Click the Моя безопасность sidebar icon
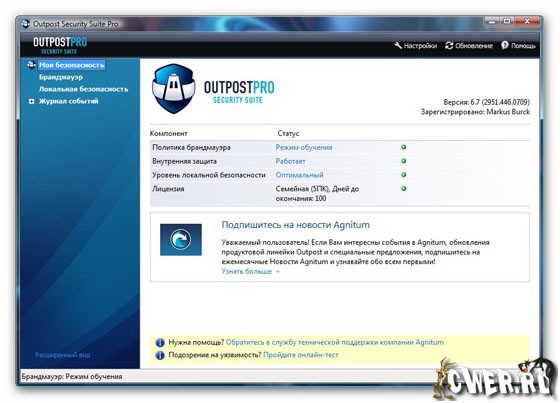Screen dimensions: 560x403 click(31, 65)
